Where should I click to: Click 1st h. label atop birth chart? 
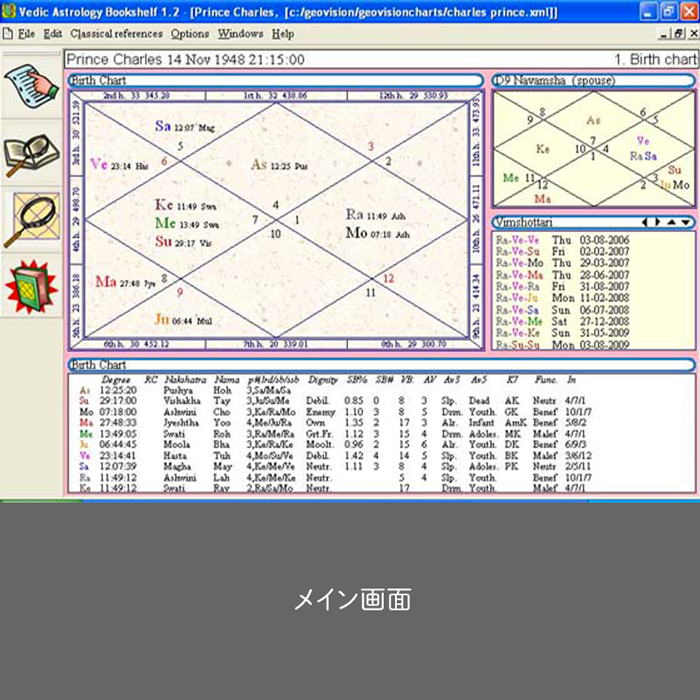(x=275, y=96)
